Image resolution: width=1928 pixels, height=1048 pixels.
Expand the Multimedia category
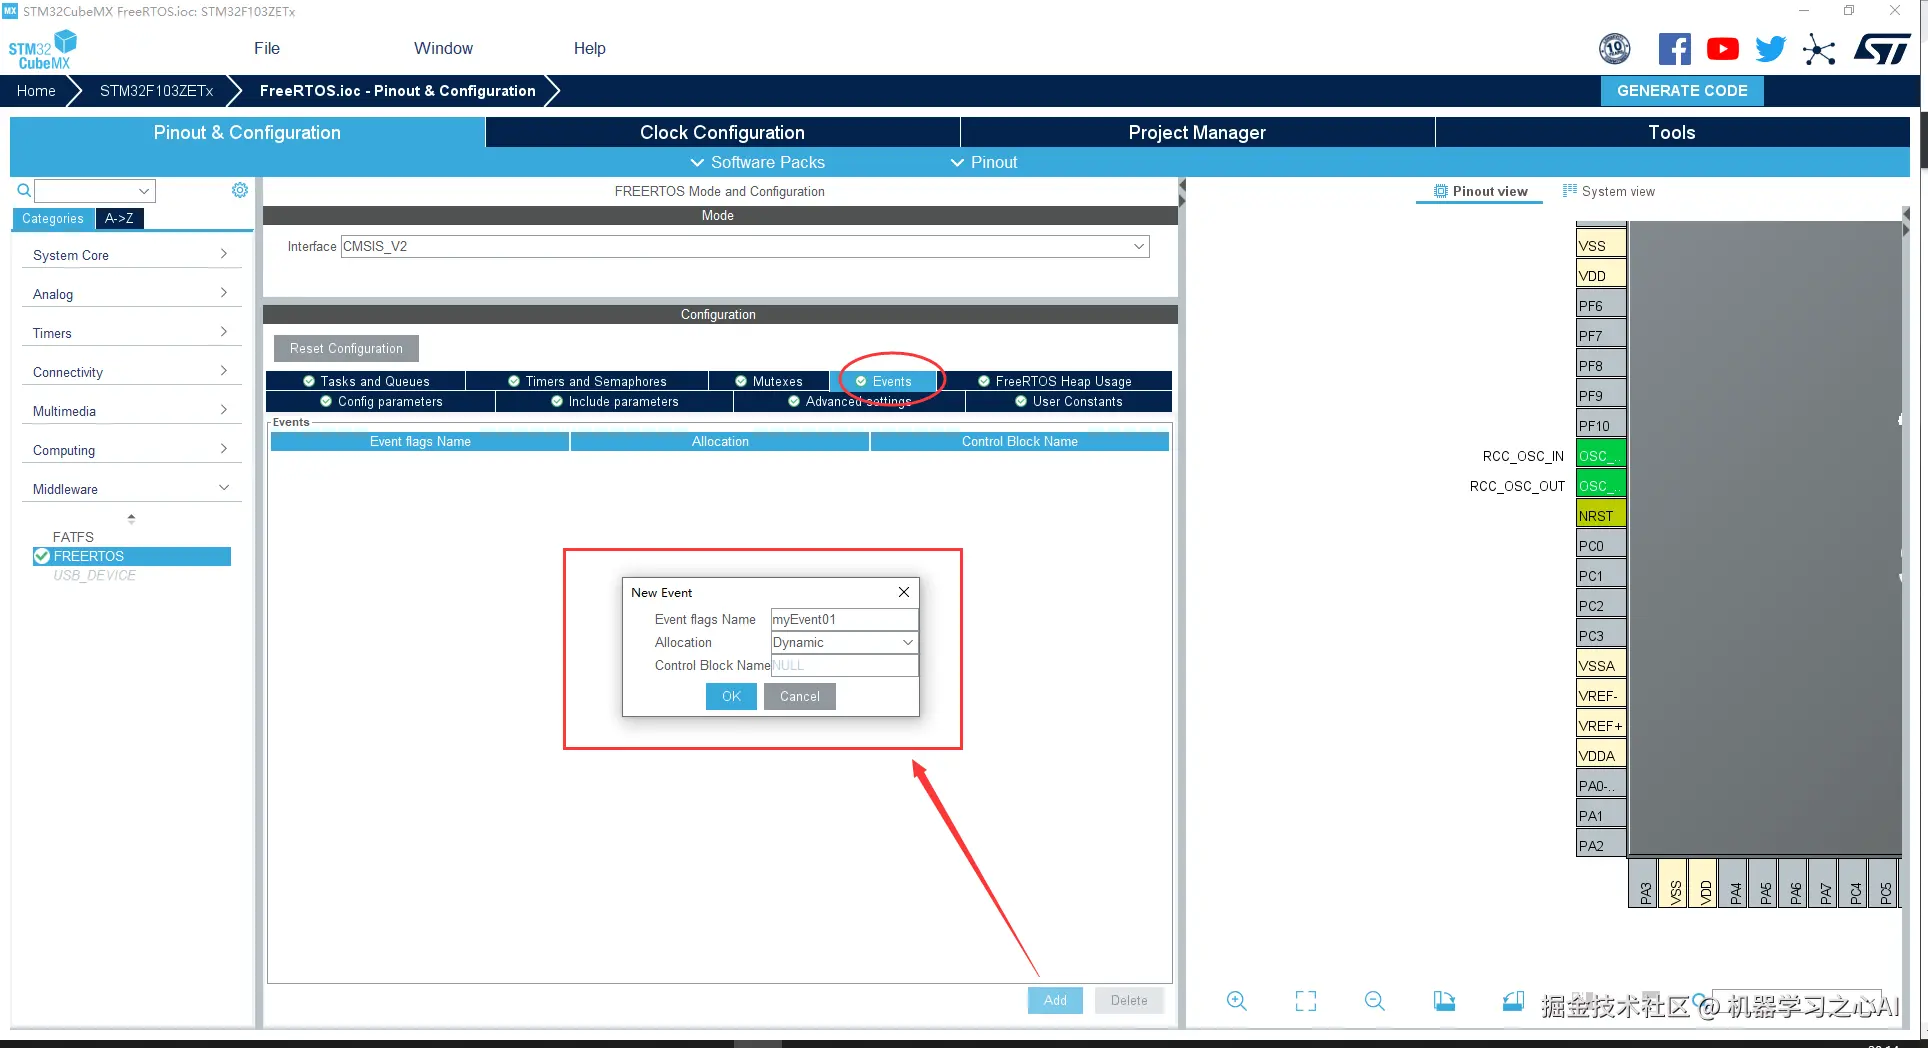[131, 411]
